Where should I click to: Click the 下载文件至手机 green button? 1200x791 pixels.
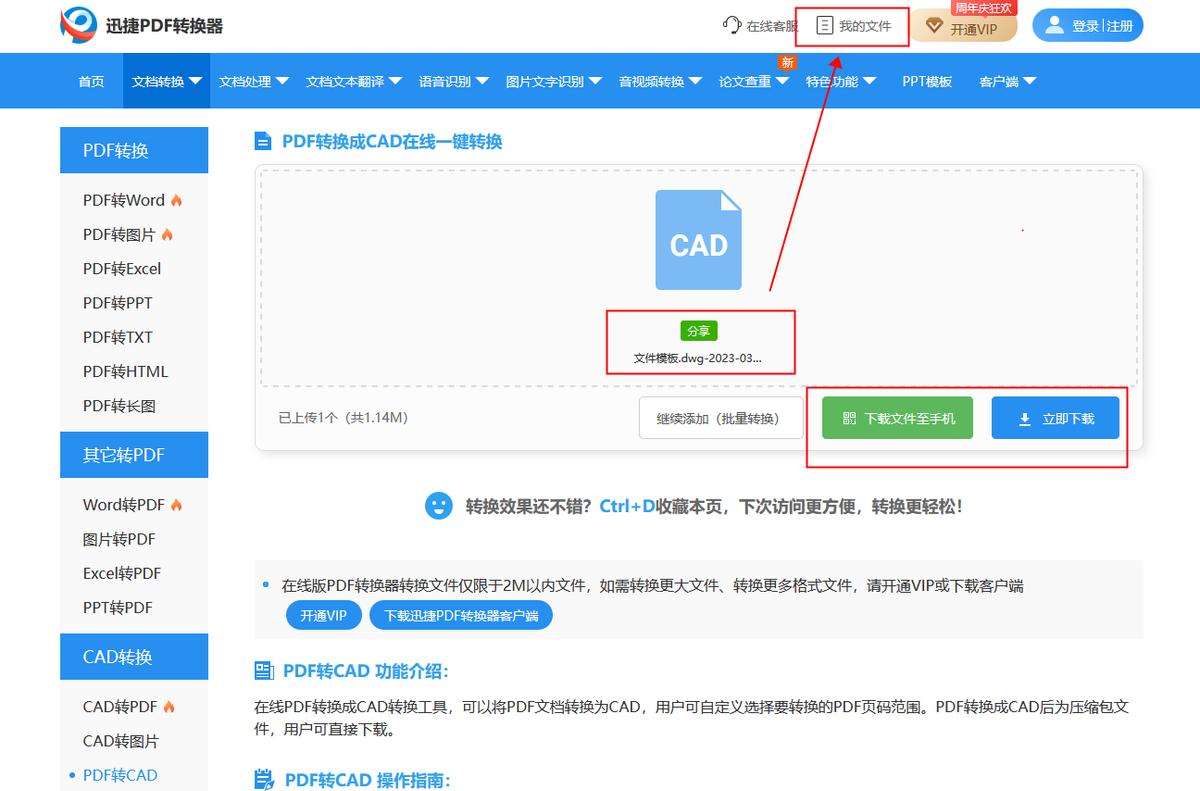pos(895,418)
